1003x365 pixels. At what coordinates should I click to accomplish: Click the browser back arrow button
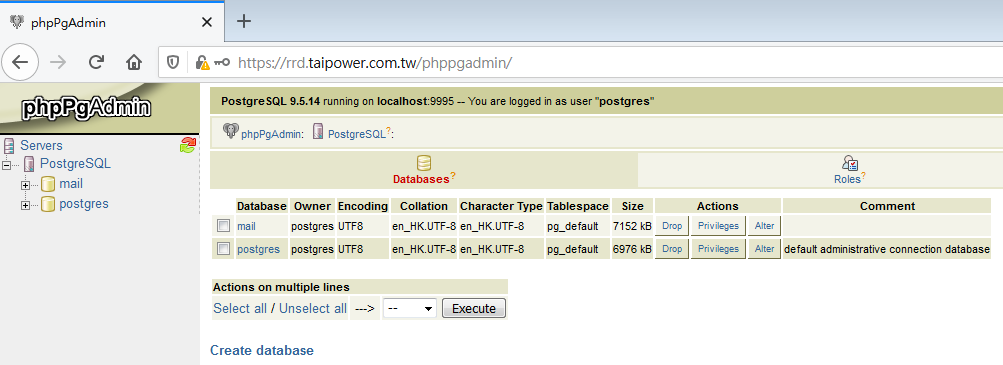pos(20,61)
